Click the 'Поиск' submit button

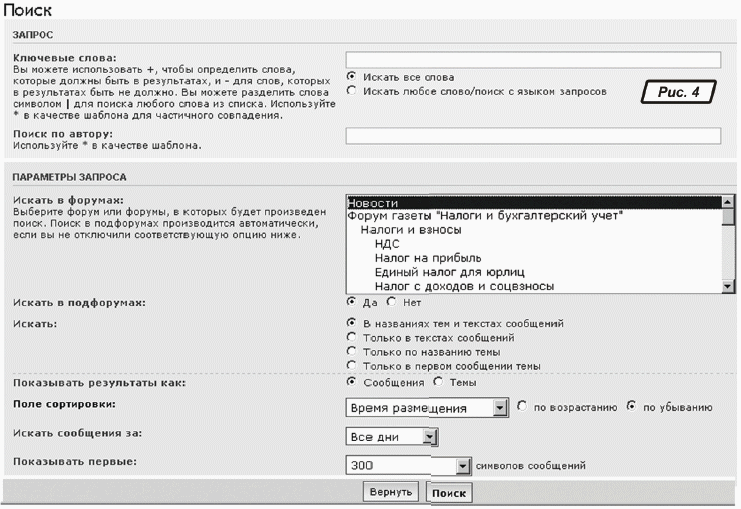449,493
